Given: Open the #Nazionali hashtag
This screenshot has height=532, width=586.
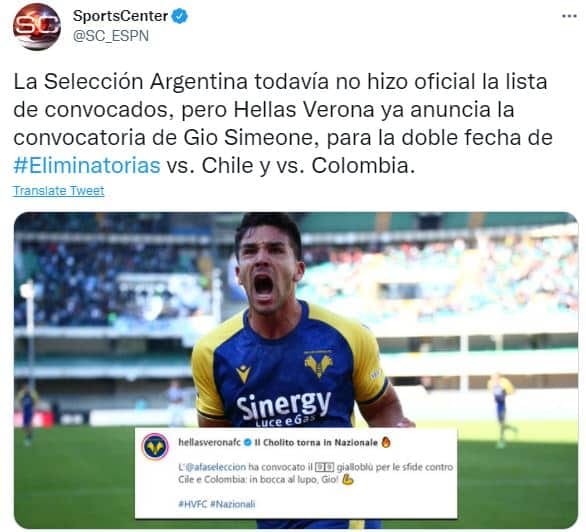Looking at the screenshot, I should pyautogui.click(x=232, y=504).
